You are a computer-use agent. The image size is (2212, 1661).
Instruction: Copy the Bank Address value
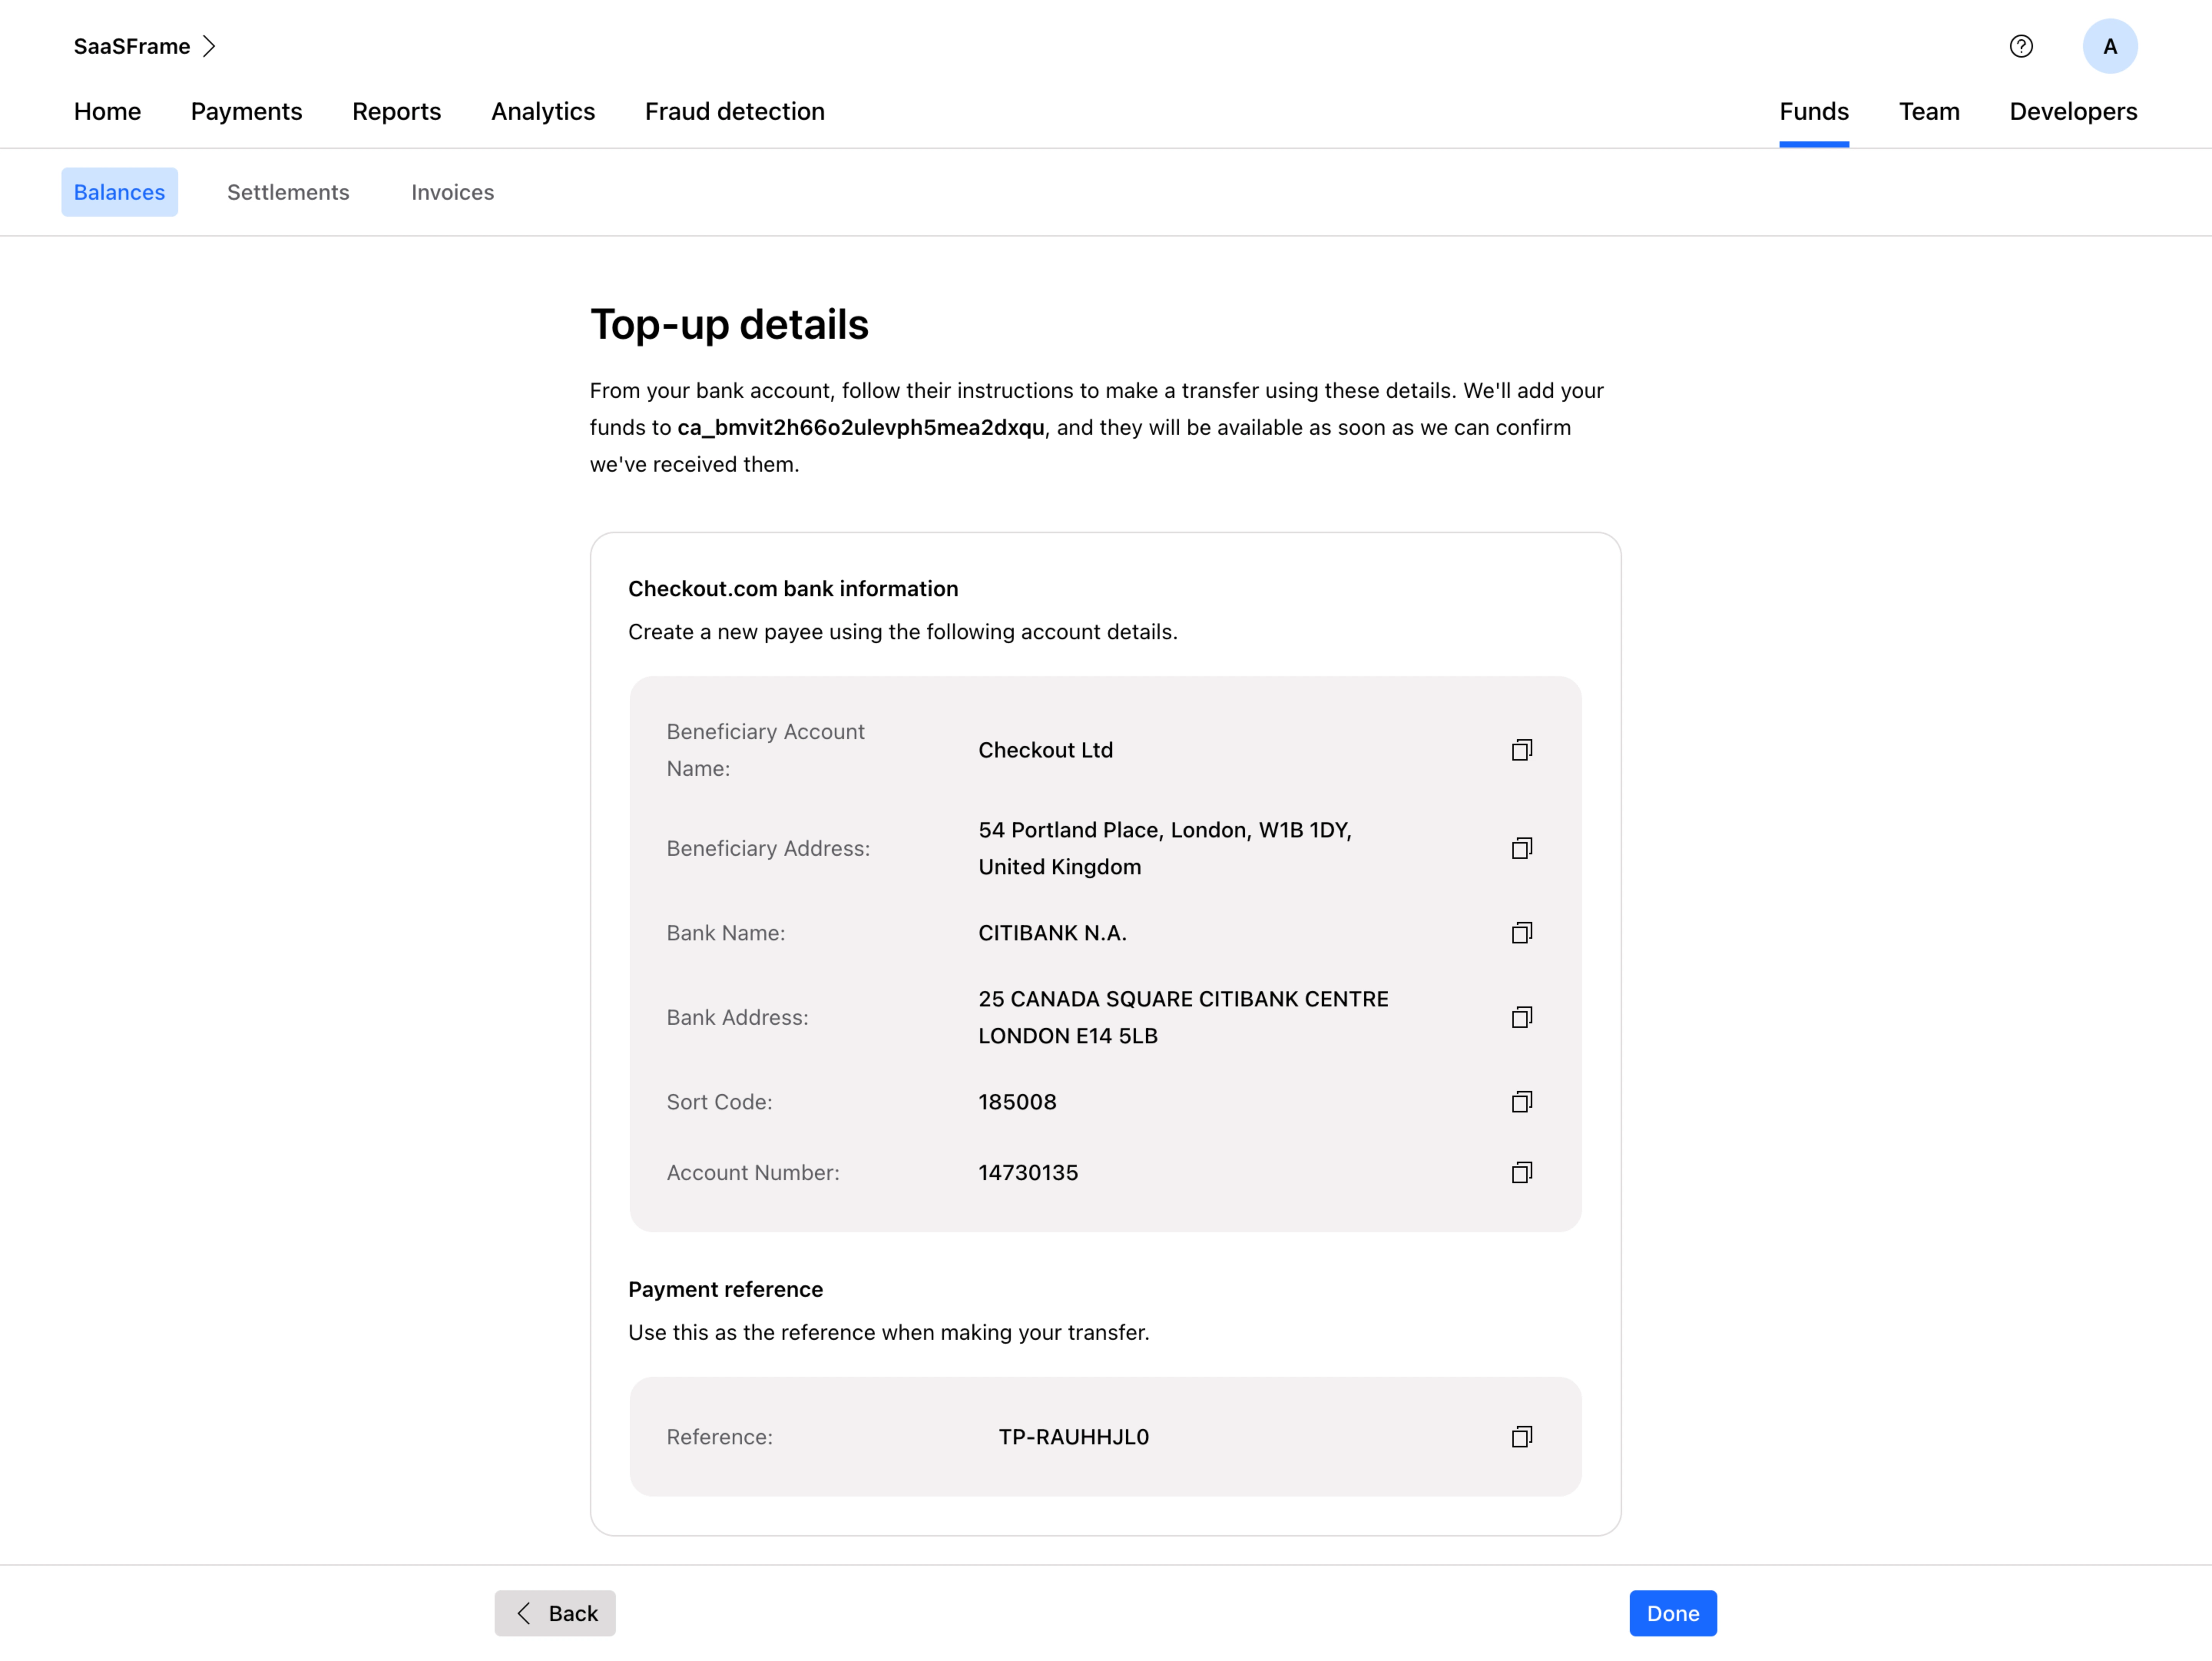(1521, 1017)
